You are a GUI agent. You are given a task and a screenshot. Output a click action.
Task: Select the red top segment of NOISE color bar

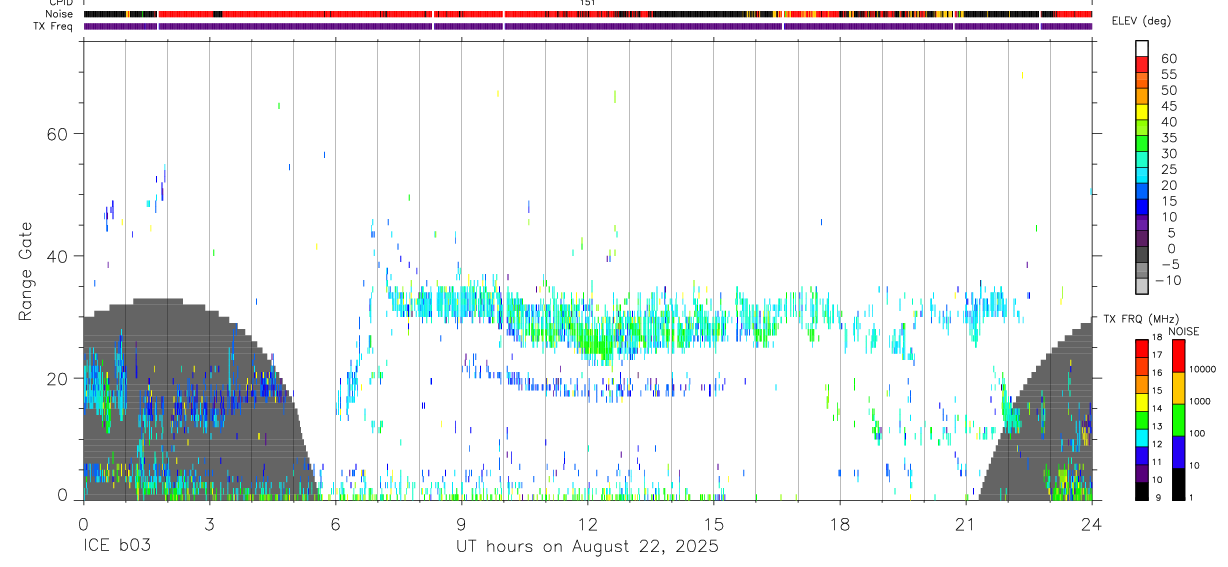[x=1178, y=356]
